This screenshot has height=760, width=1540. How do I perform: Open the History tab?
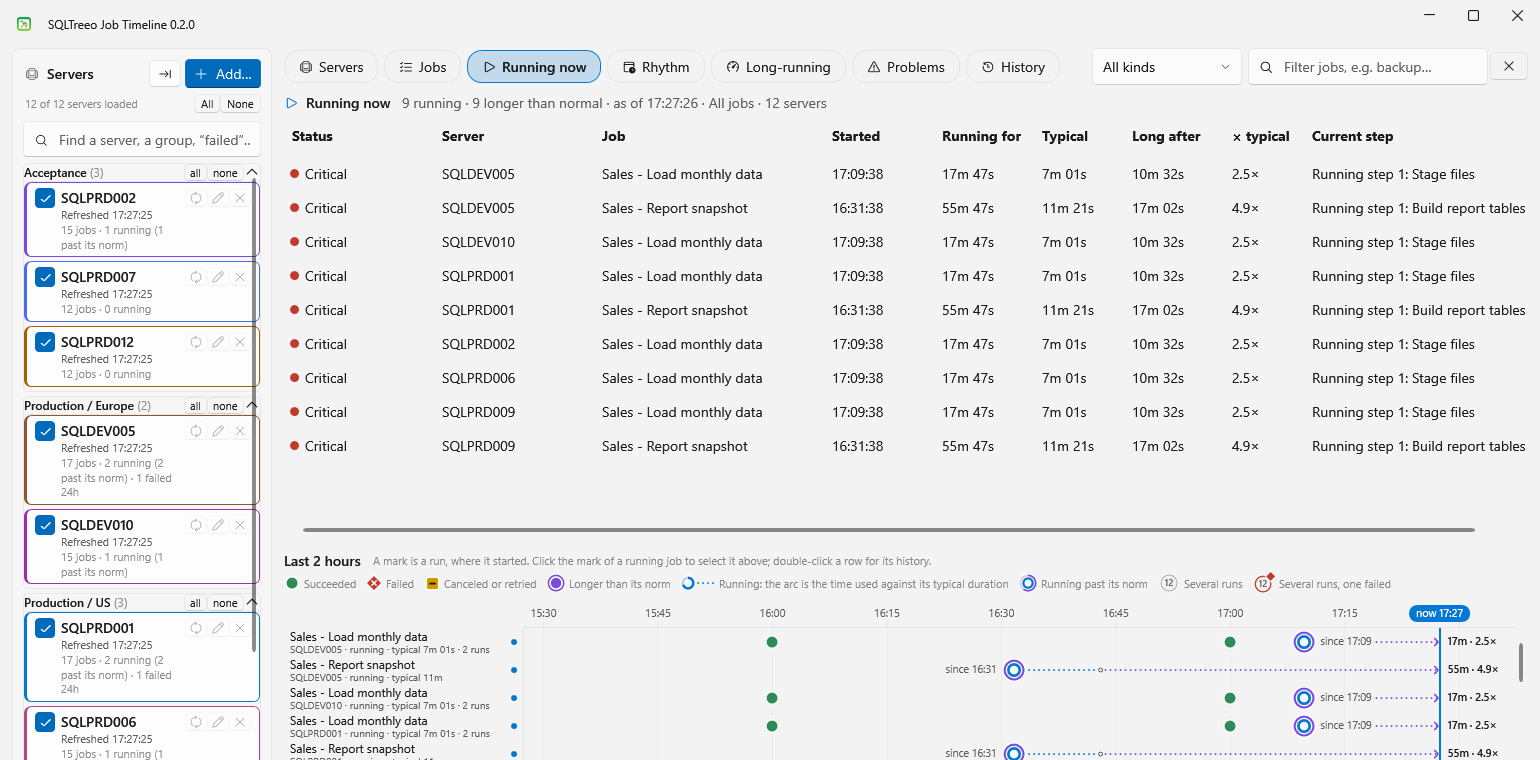(x=1013, y=67)
